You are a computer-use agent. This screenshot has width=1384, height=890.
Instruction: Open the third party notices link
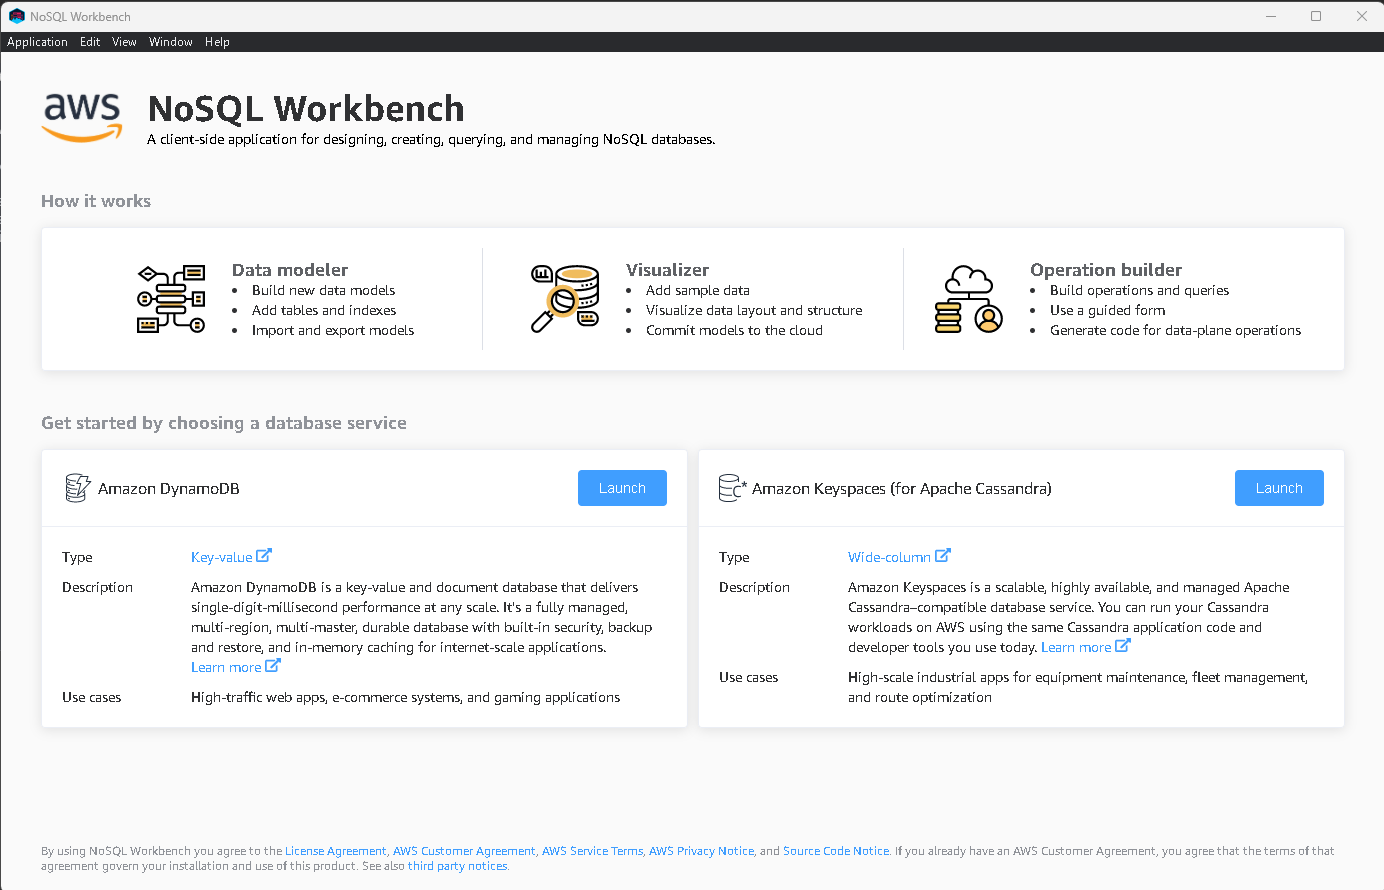coord(457,866)
